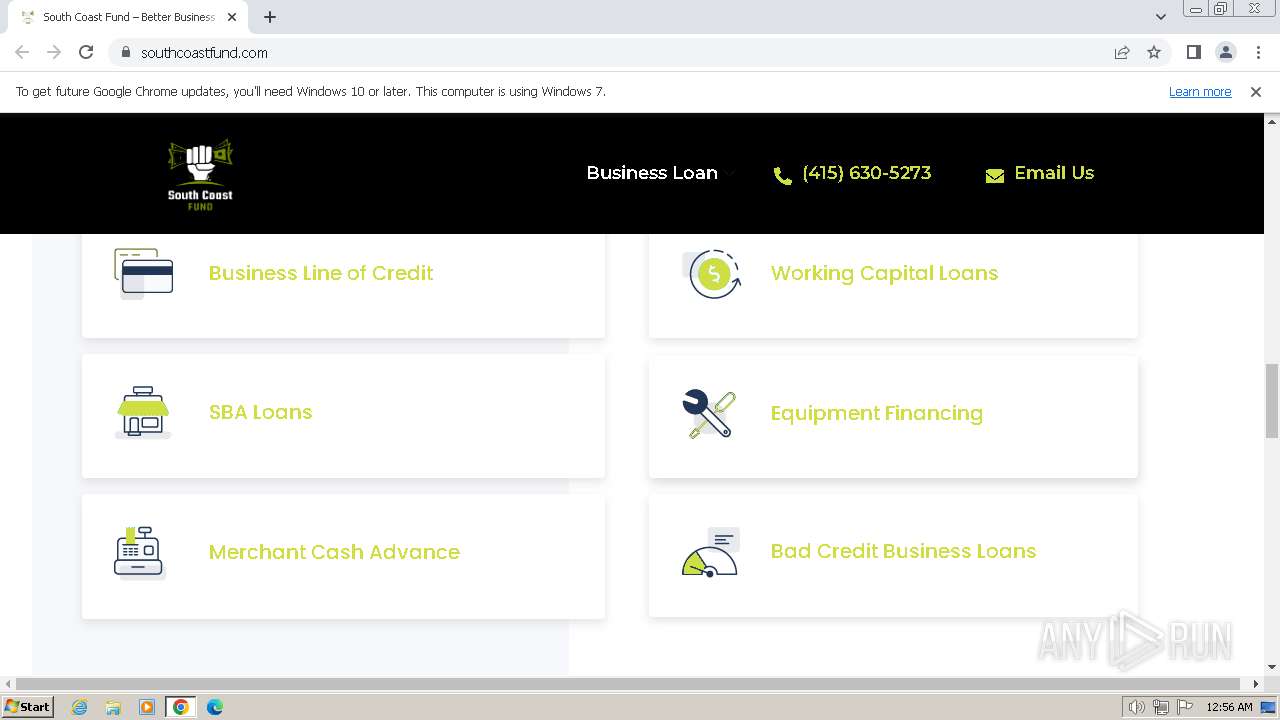
Task: Click the envelope icon near Email Us
Action: click(x=995, y=176)
